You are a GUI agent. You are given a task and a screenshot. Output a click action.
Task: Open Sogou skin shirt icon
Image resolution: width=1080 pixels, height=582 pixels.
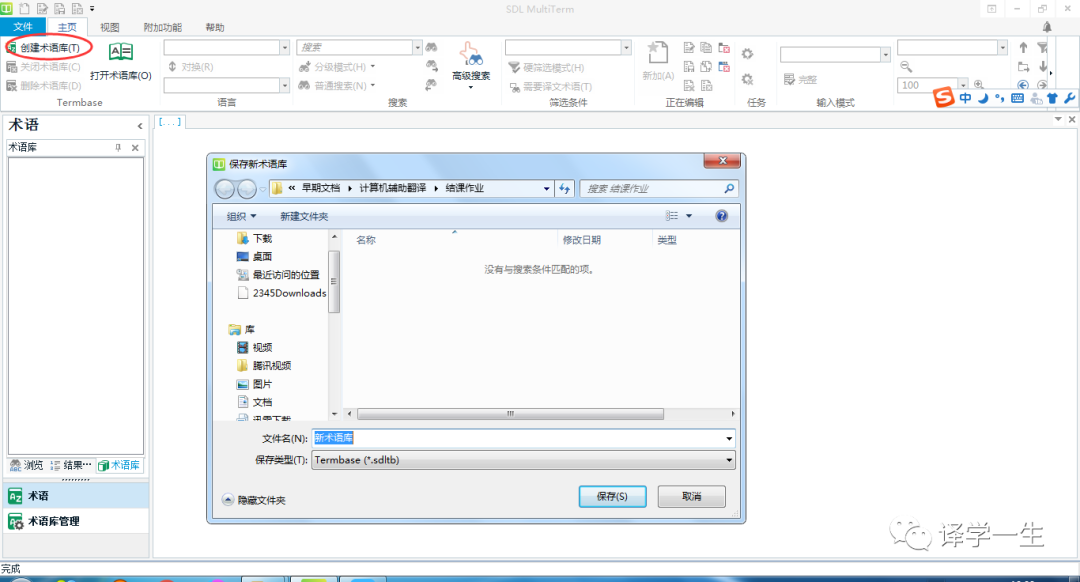1052,98
